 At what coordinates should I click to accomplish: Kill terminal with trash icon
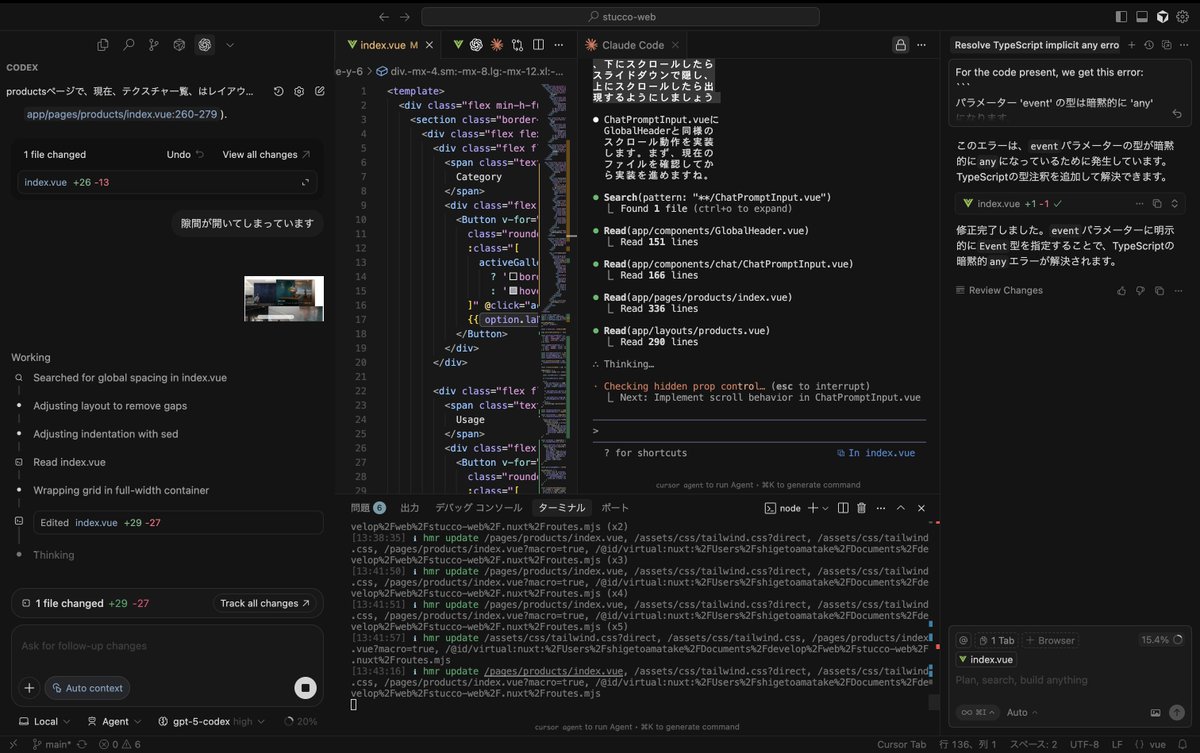(861, 508)
